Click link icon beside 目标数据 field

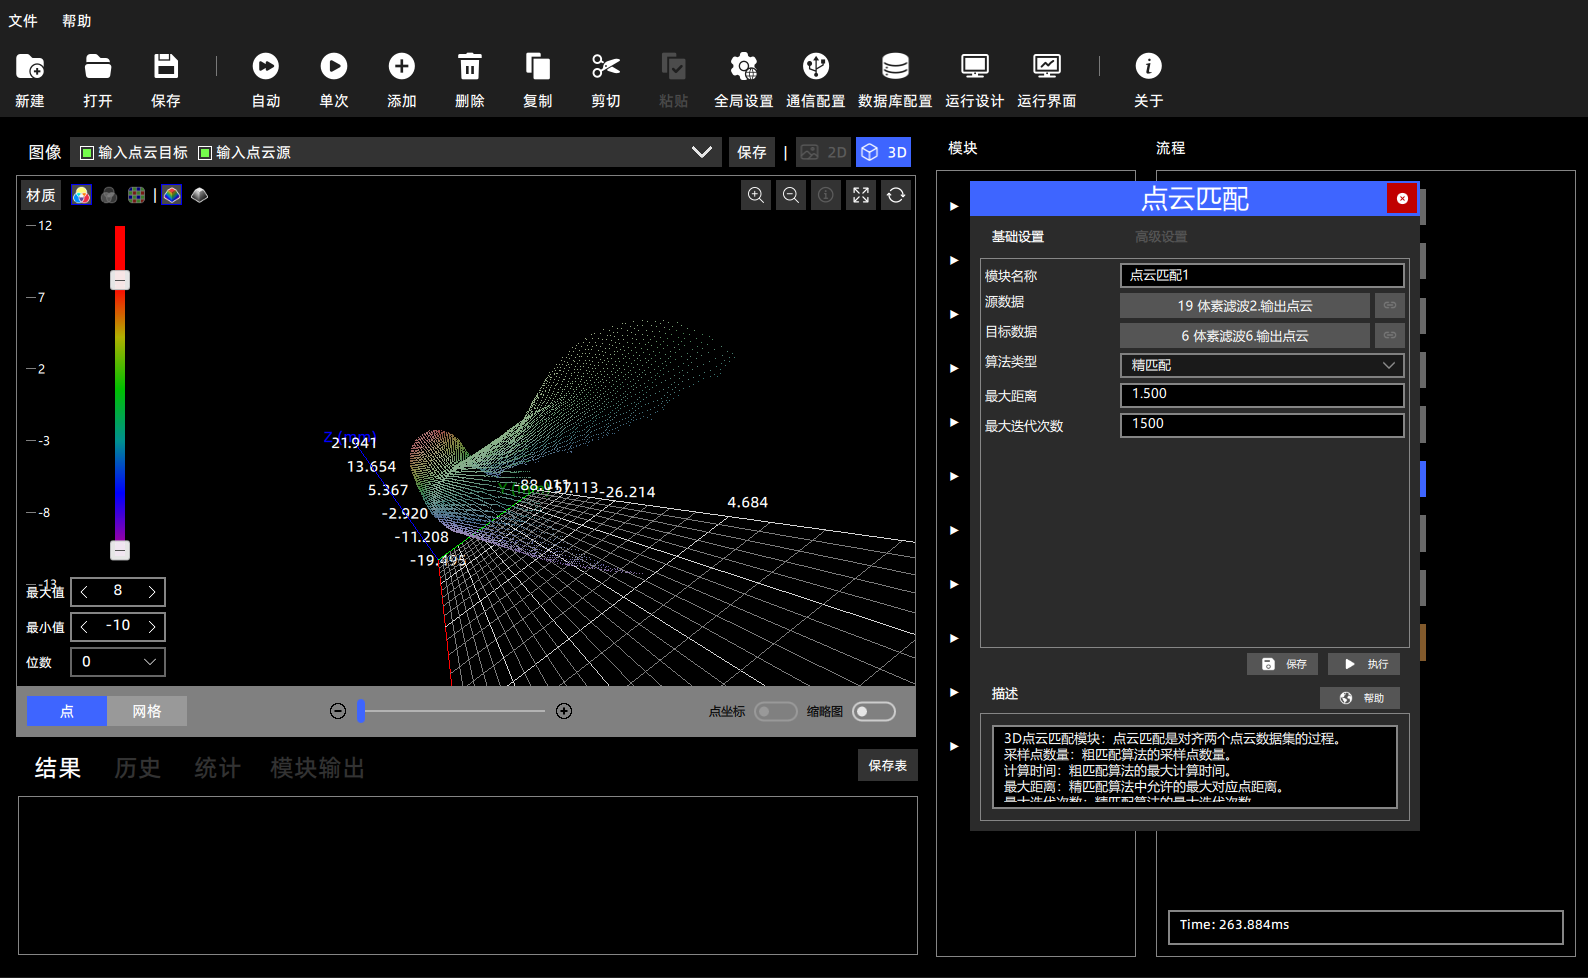(1390, 335)
